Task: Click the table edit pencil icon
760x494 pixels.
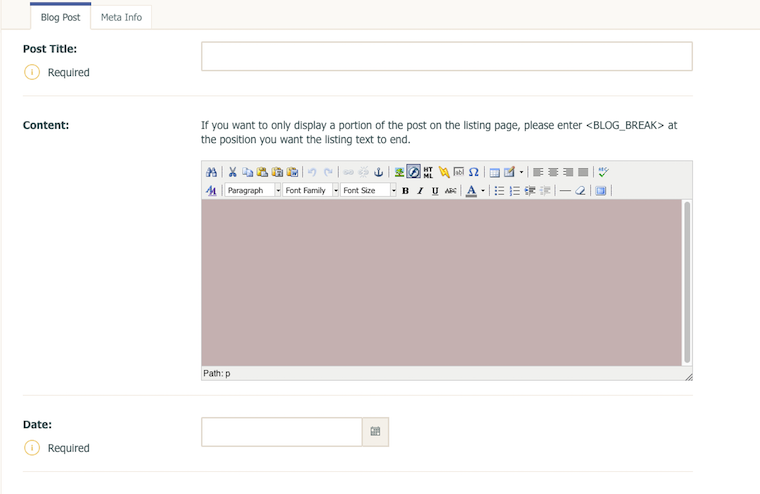Action: point(509,172)
